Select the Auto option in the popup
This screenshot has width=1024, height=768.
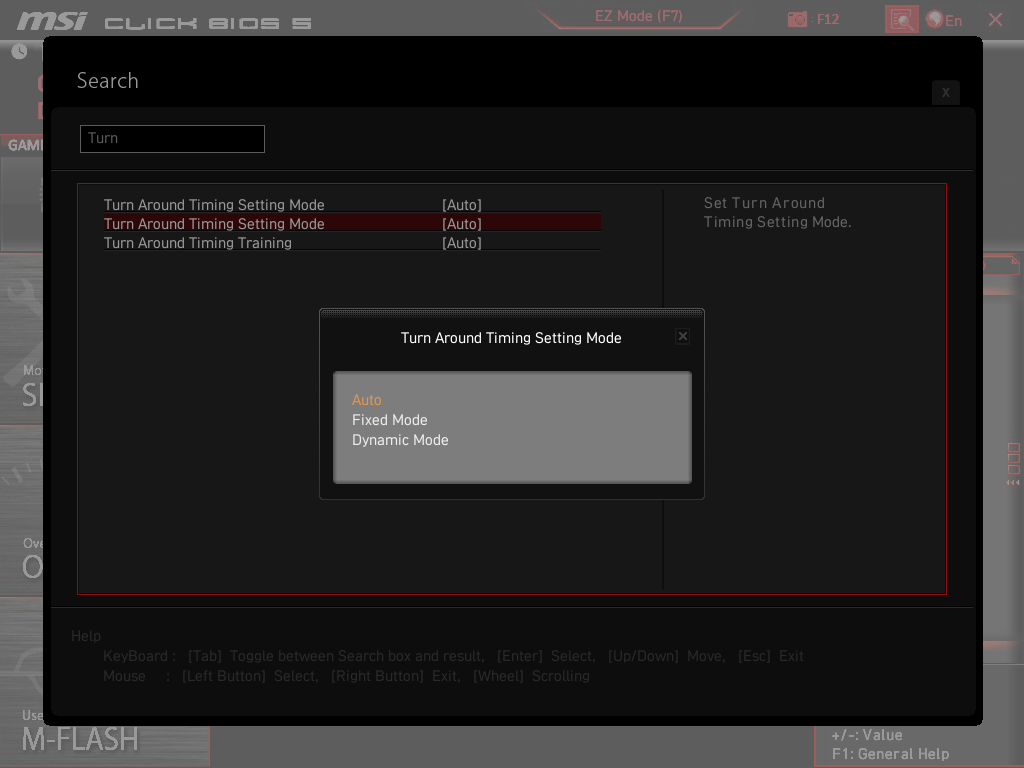(x=366, y=400)
